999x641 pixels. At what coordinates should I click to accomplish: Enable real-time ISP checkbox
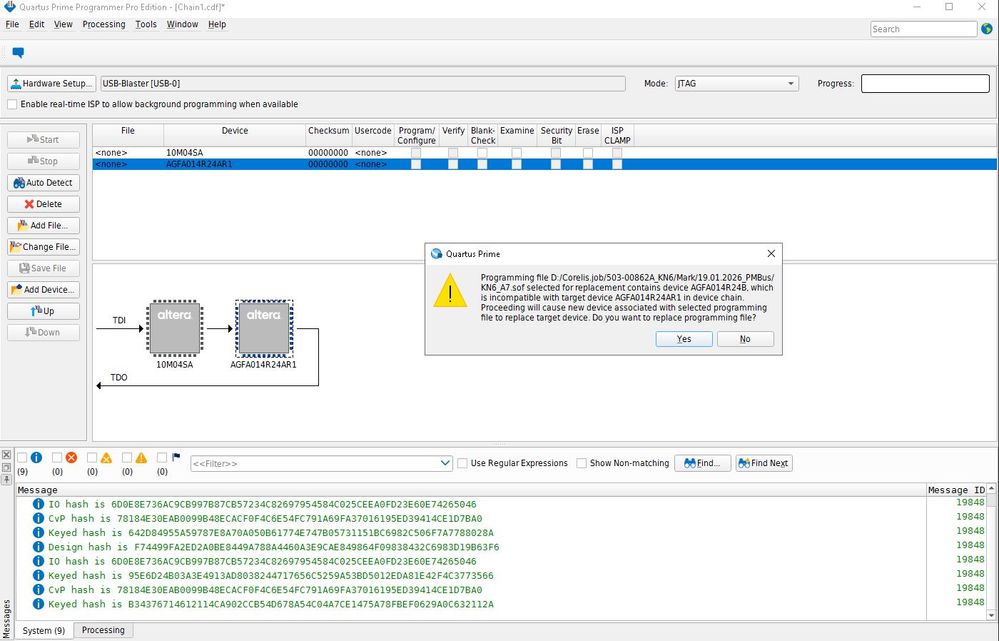coord(13,104)
